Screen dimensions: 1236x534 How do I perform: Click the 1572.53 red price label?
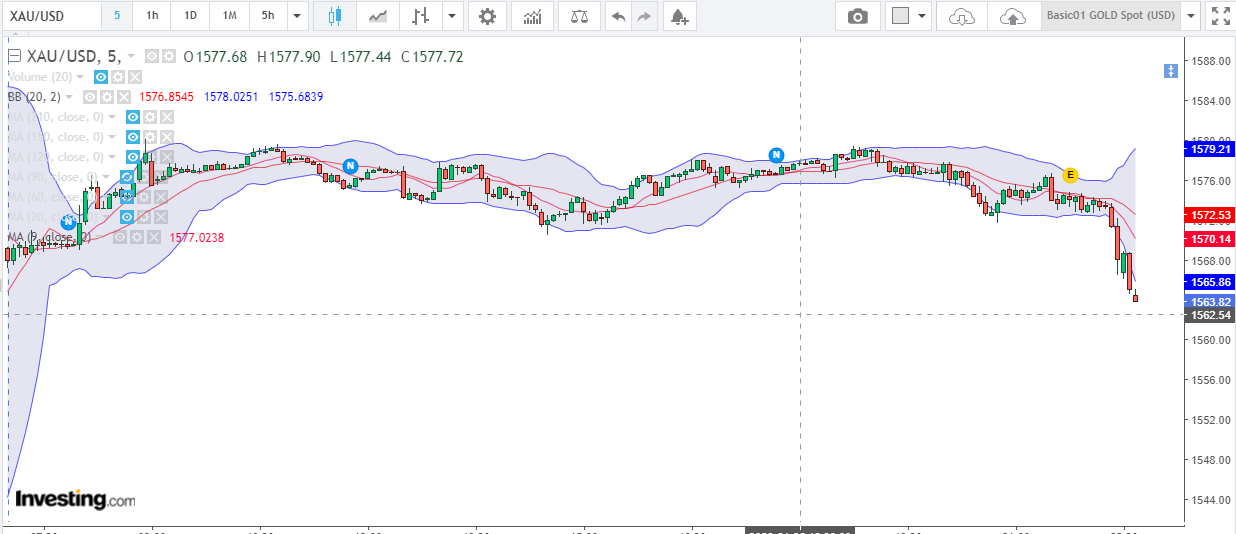[1209, 215]
